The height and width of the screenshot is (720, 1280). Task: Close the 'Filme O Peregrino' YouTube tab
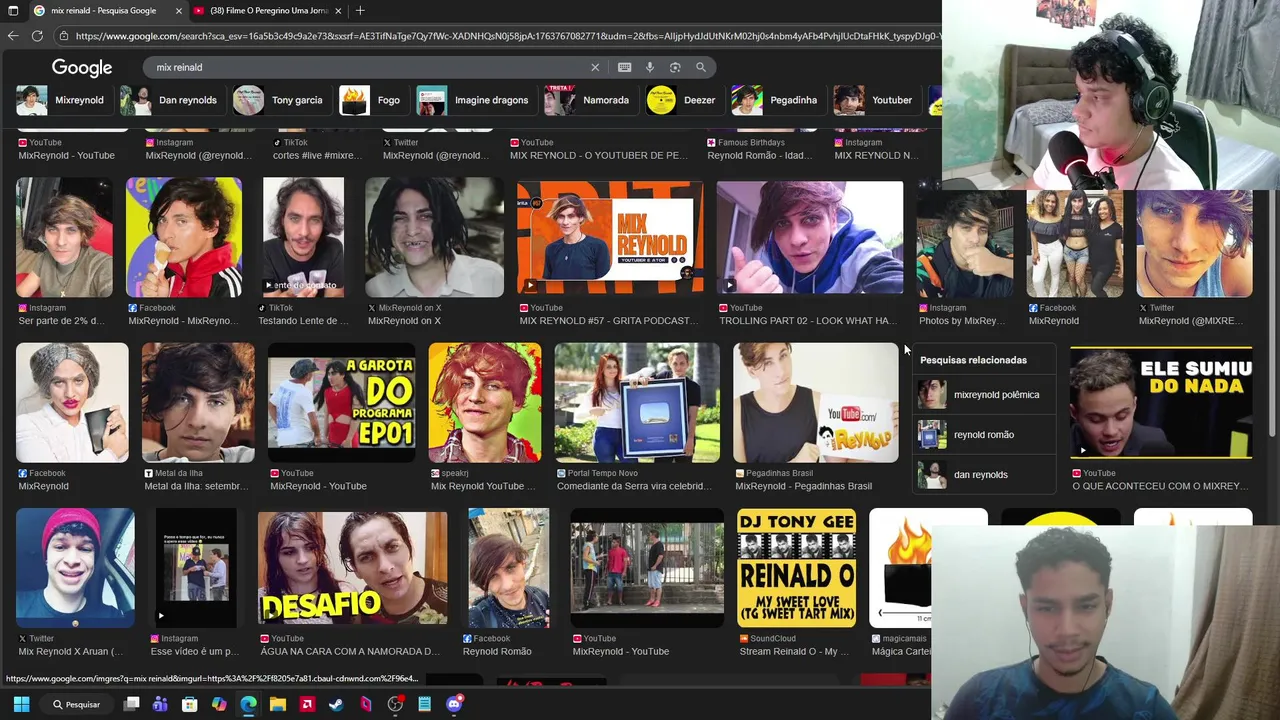(x=338, y=11)
